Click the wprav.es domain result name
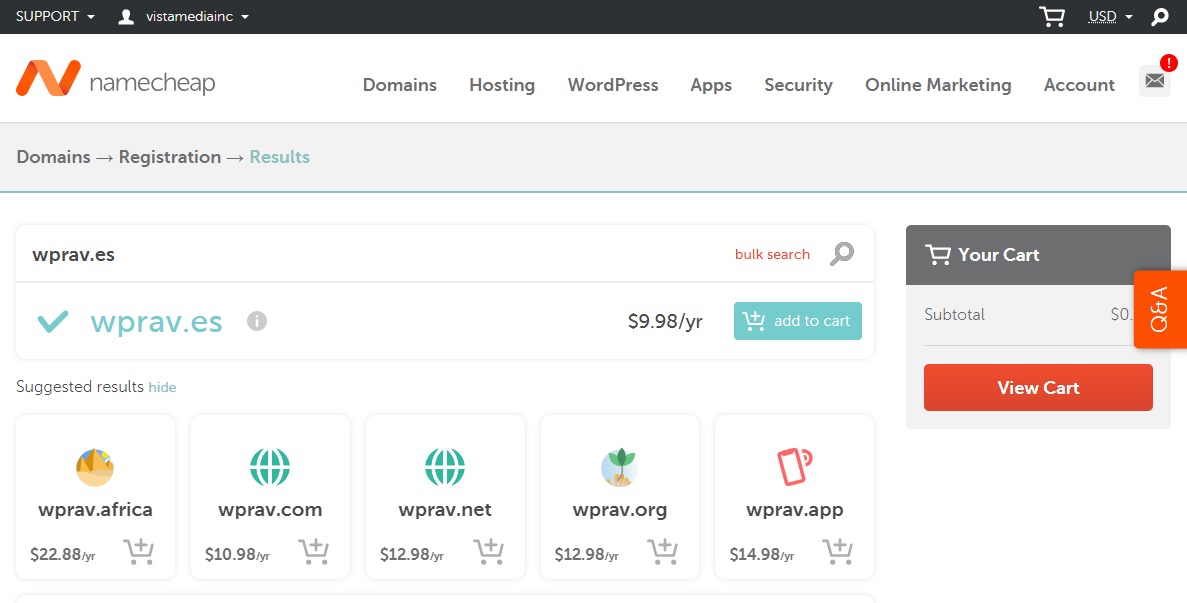This screenshot has width=1187, height=603. coord(157,322)
